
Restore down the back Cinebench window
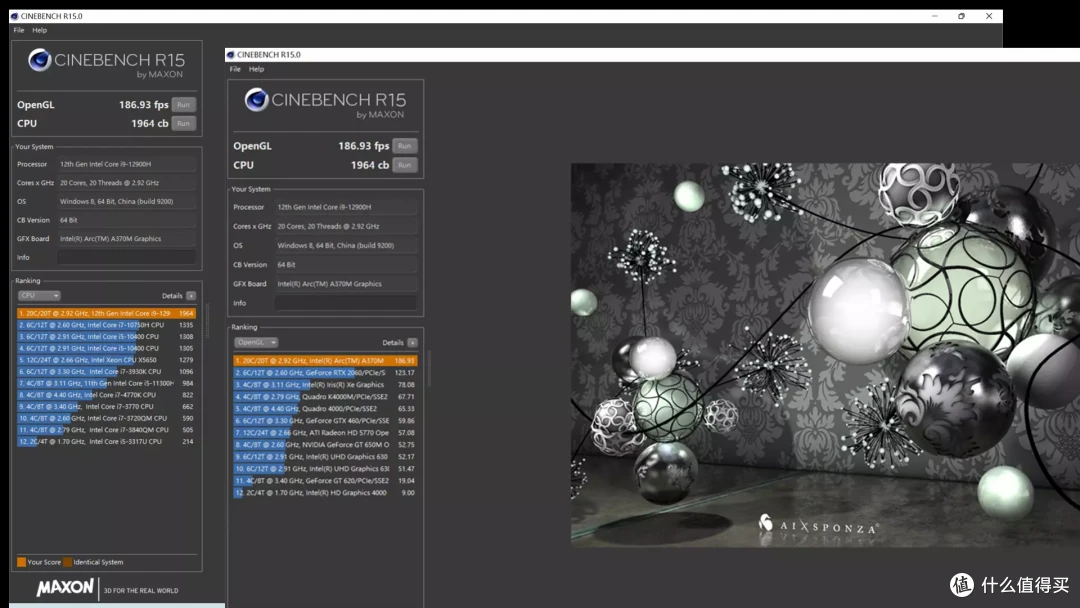pos(962,16)
